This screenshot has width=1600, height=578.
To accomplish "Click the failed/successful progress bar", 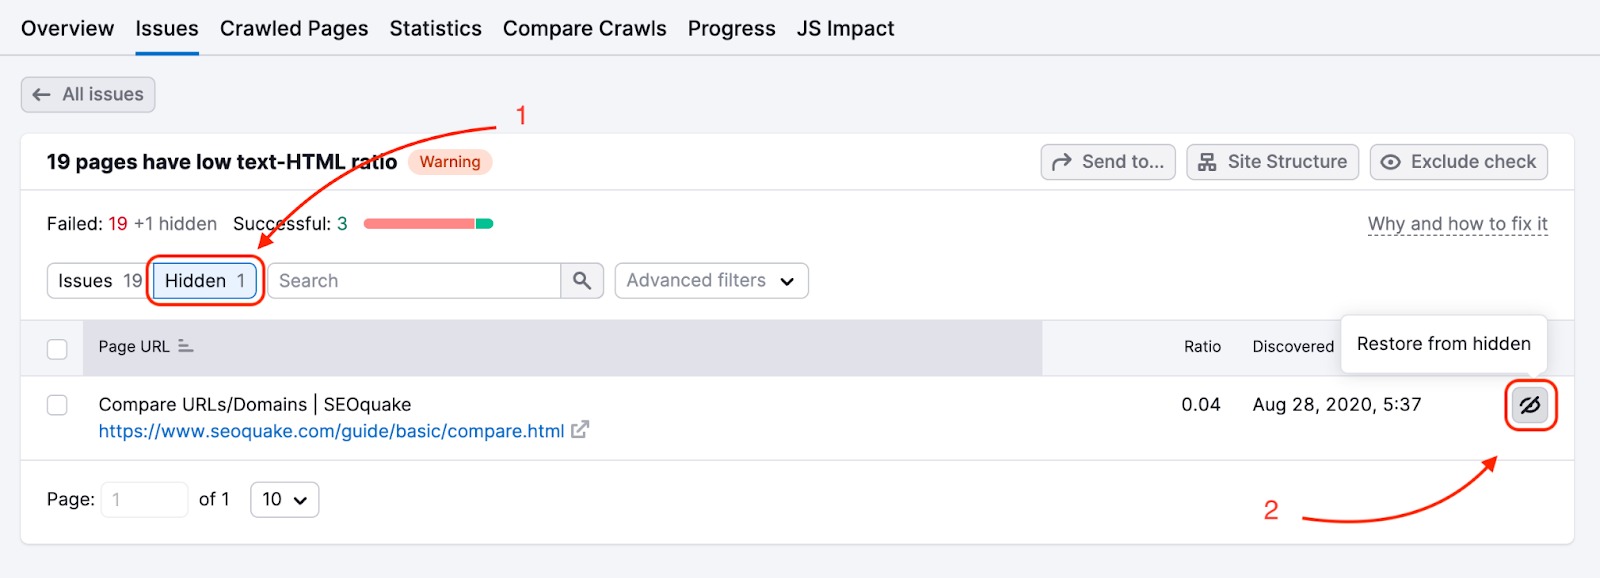I will tap(428, 224).
